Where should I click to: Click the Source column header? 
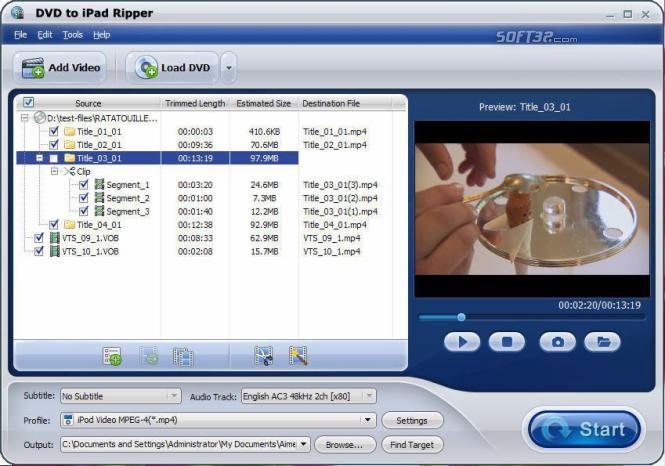[88, 103]
